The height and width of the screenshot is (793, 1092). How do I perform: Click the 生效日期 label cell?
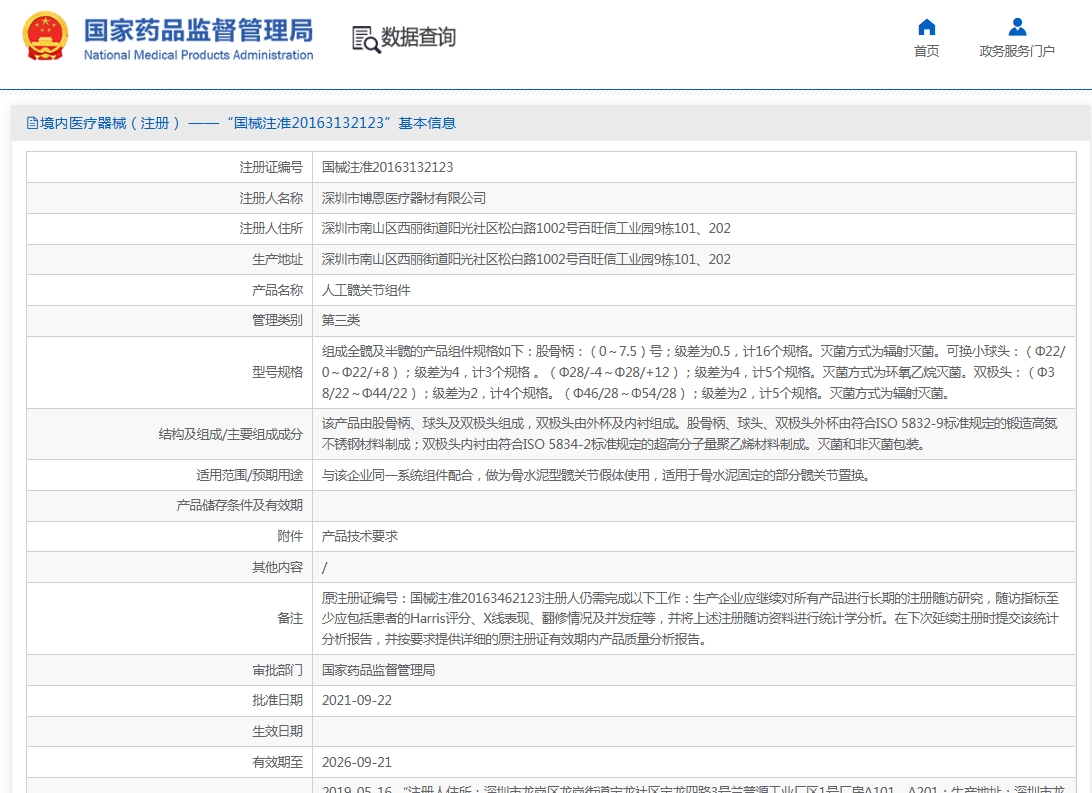(x=169, y=731)
